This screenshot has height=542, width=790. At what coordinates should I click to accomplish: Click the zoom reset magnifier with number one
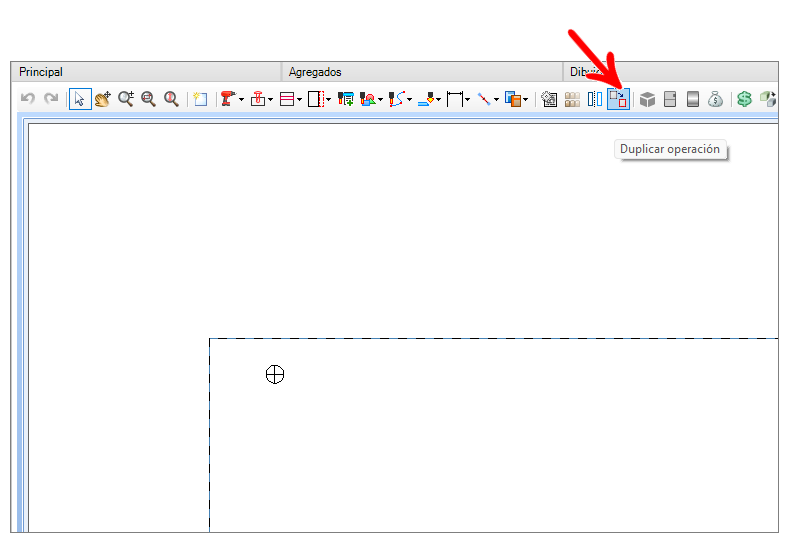click(171, 99)
